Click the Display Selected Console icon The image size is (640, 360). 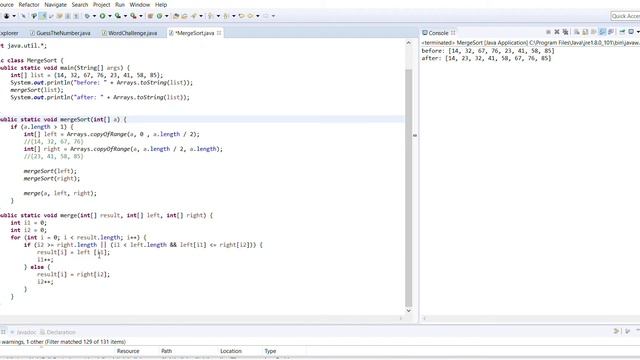631,32
